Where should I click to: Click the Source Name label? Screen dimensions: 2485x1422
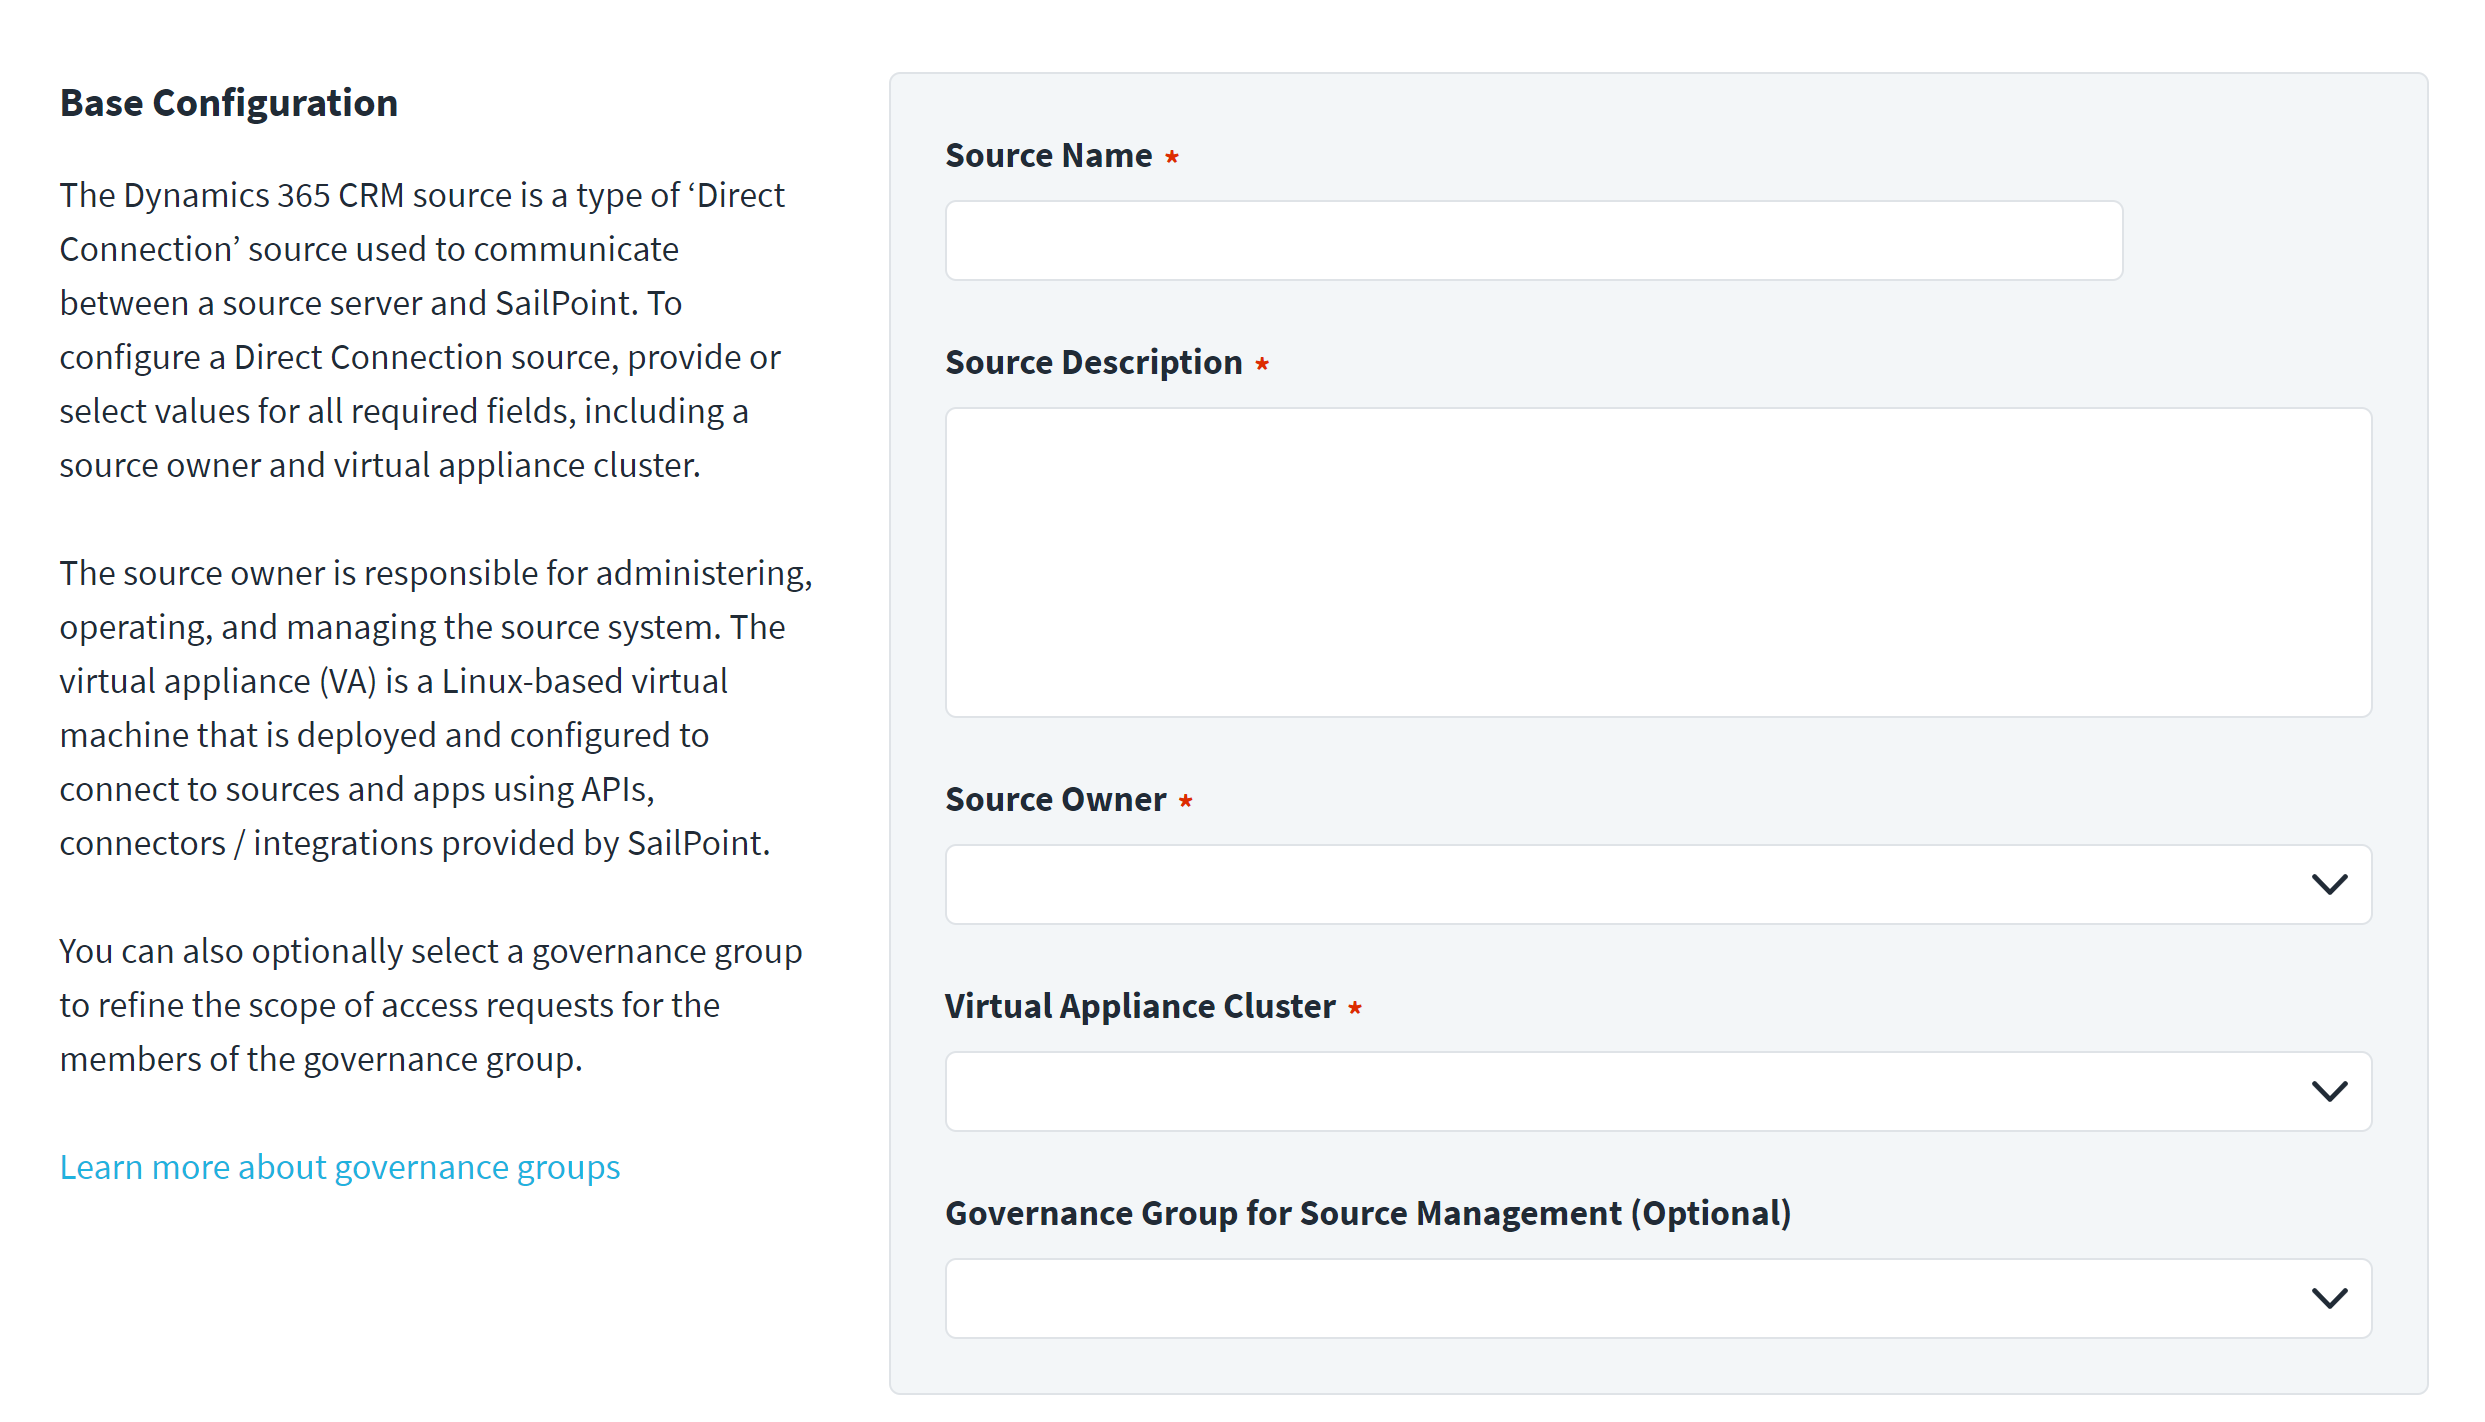point(1048,156)
